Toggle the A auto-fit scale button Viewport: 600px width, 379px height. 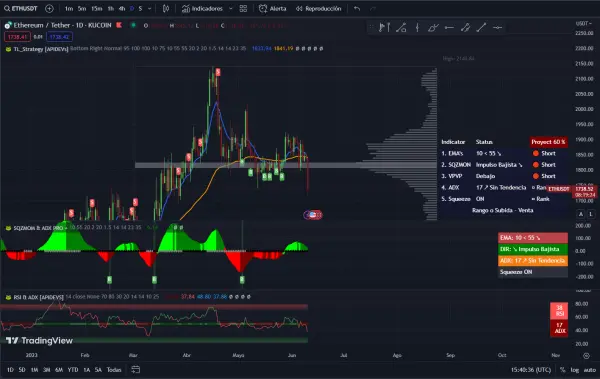(581, 214)
